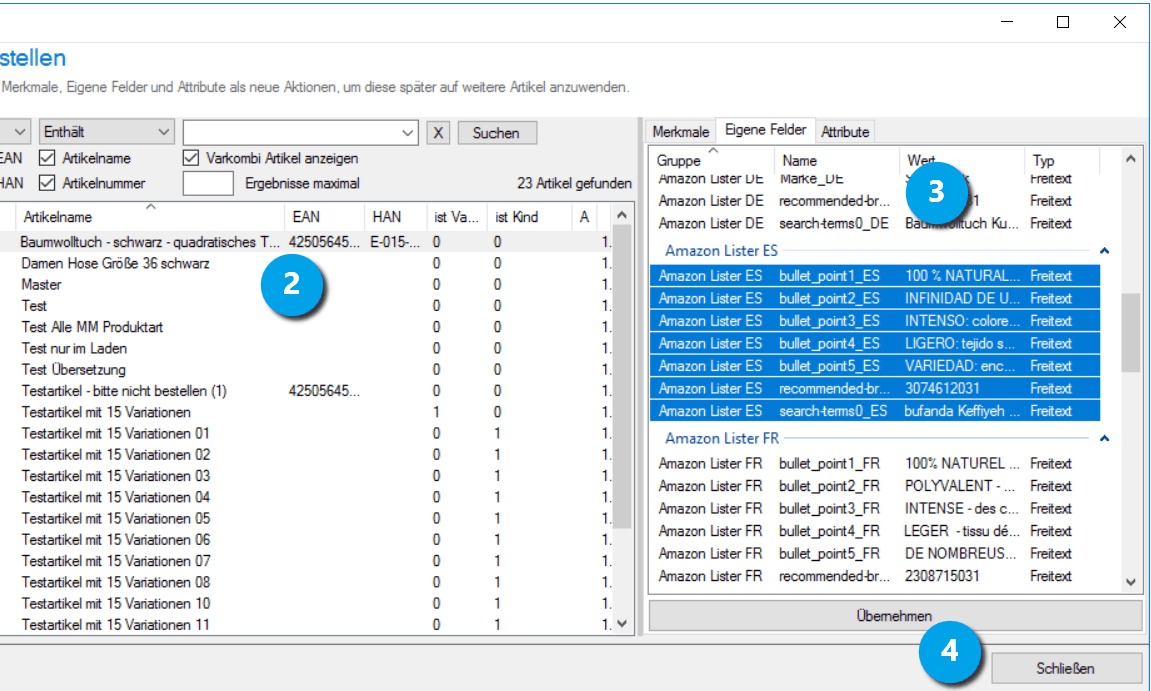Maximize the window

tap(1062, 22)
